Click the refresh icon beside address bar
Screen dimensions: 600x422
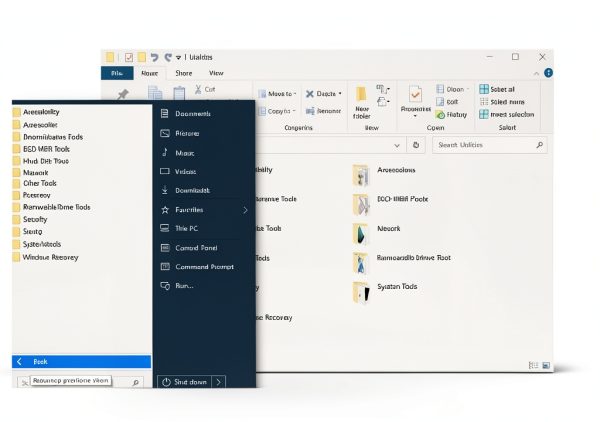[x=416, y=145]
